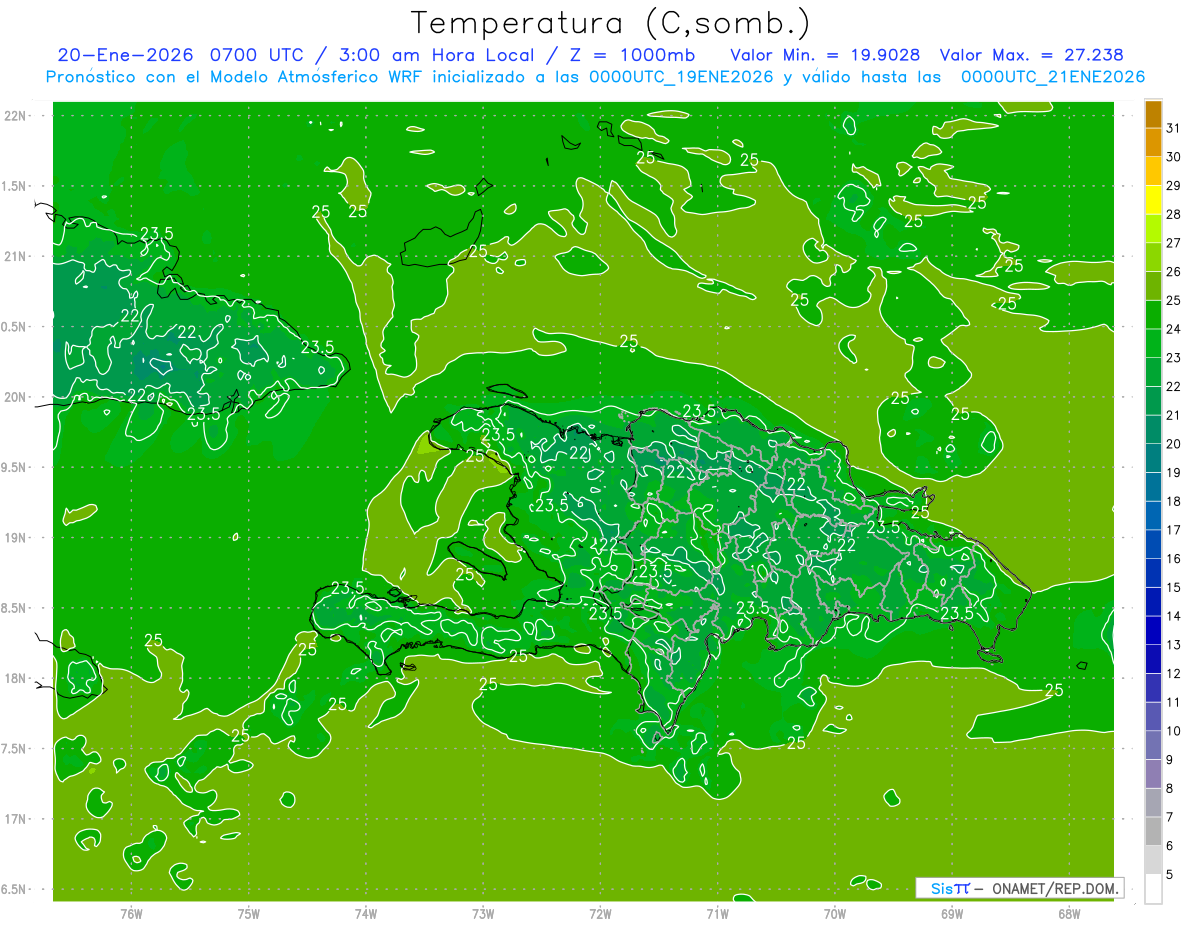Click the color scale label "12"

pos(1174,674)
